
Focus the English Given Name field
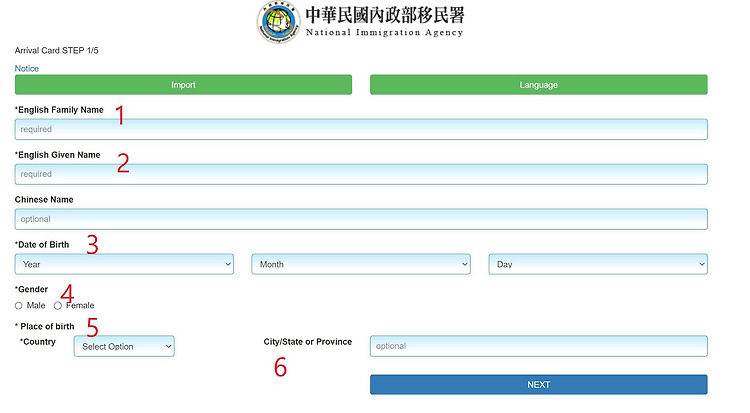361,174
